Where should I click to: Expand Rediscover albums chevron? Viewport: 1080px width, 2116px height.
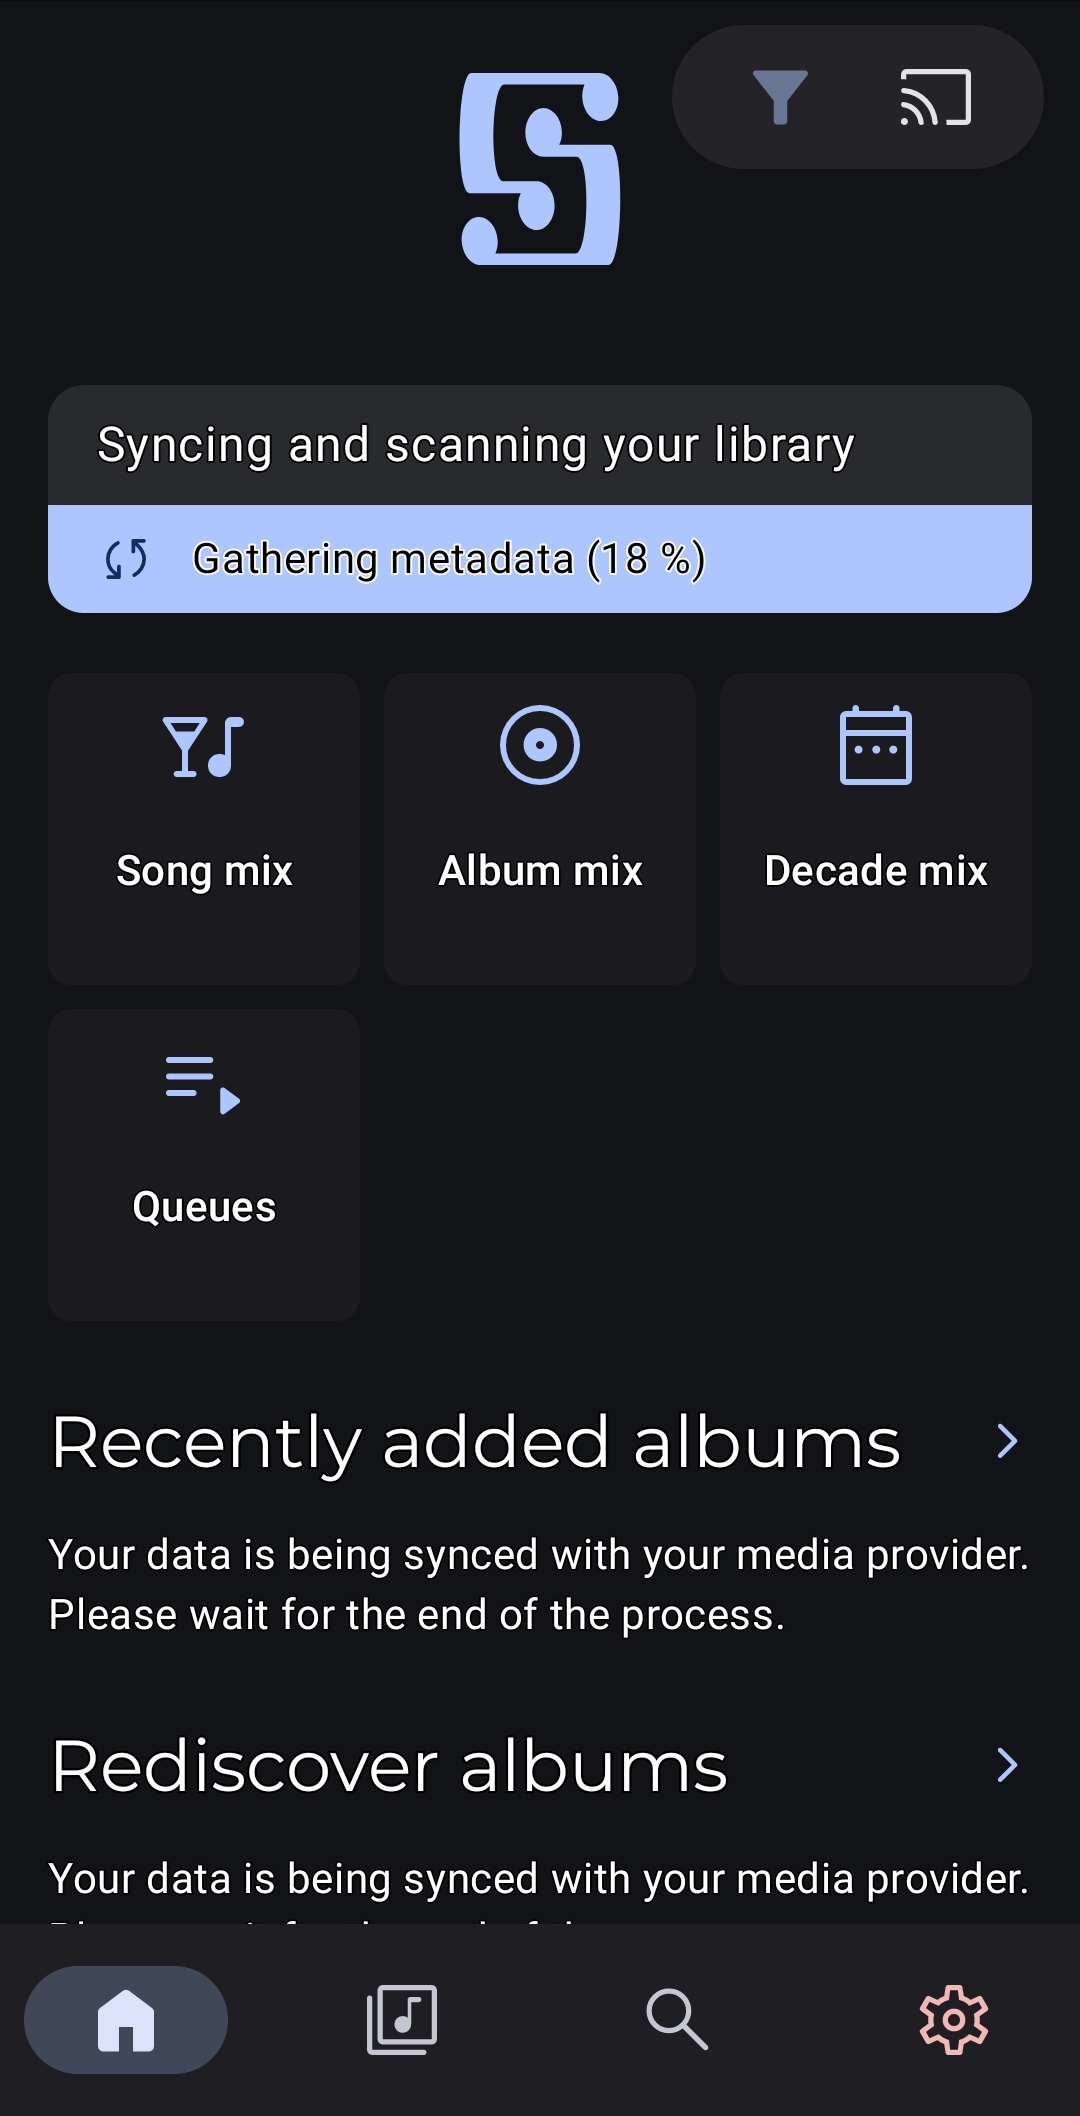coord(1007,1765)
